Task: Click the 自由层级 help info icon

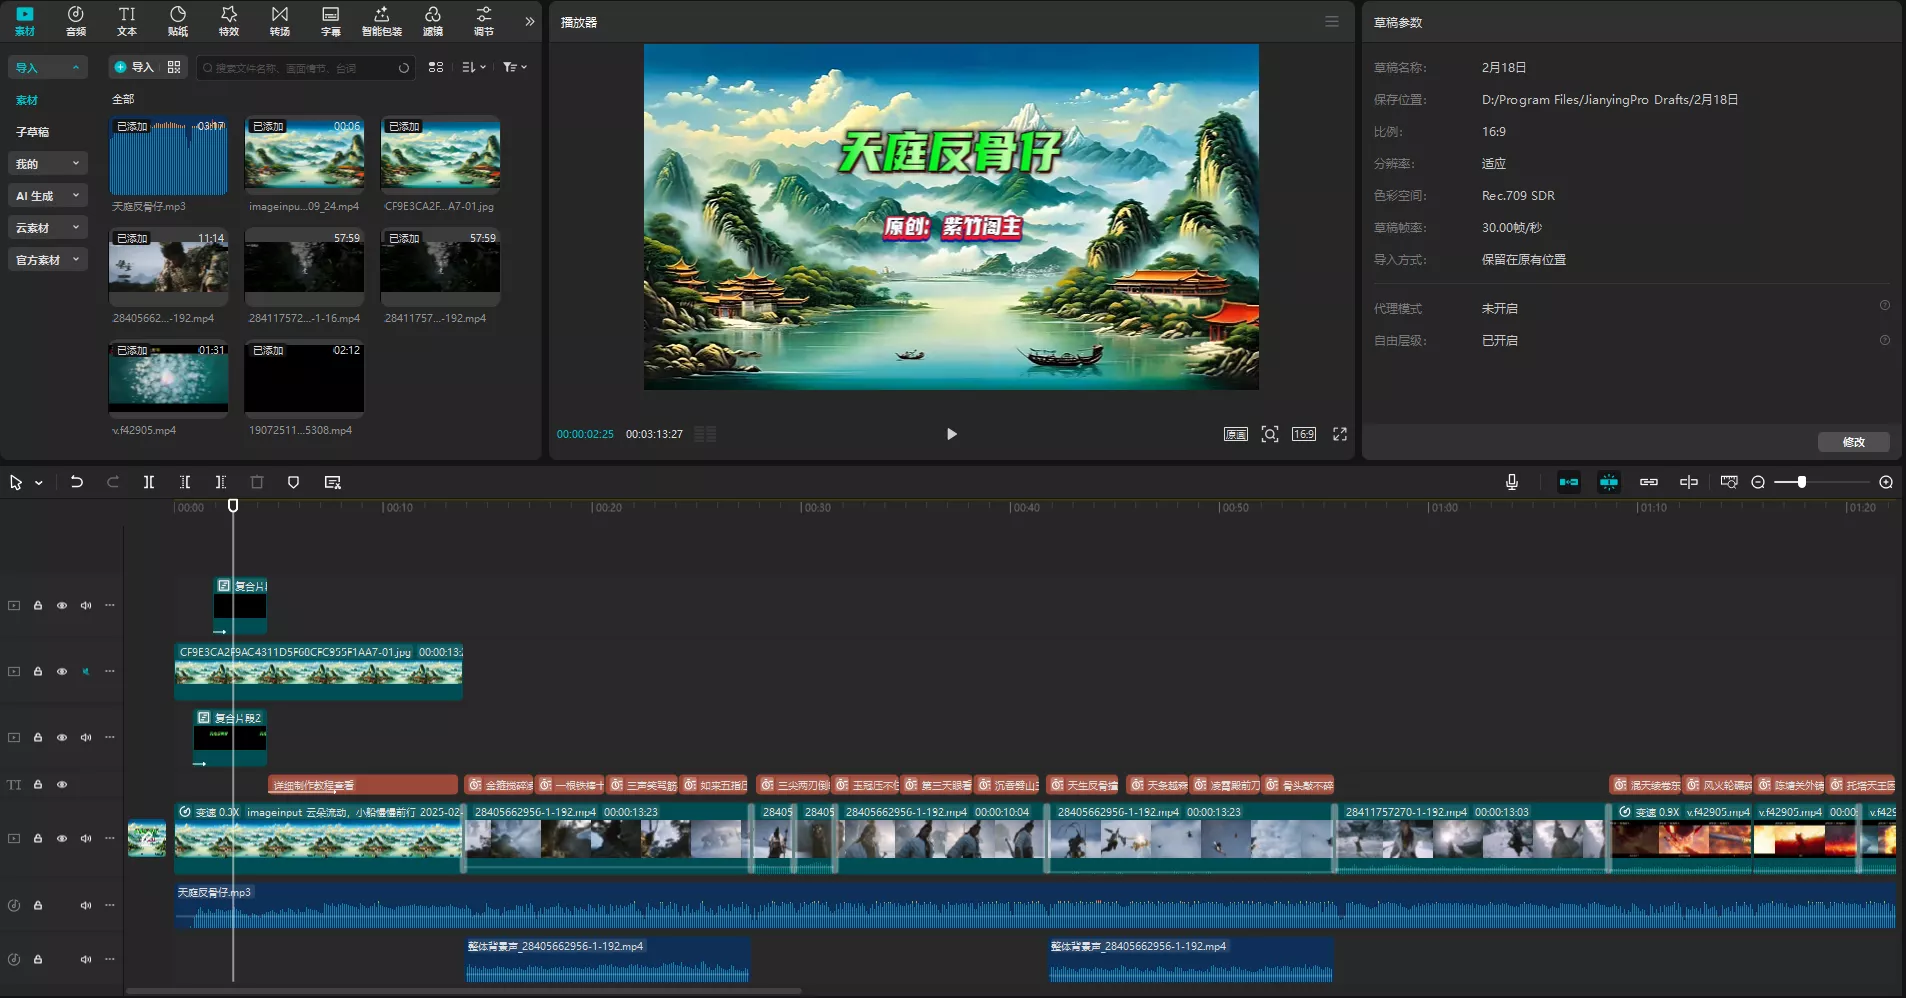Action: [1885, 340]
